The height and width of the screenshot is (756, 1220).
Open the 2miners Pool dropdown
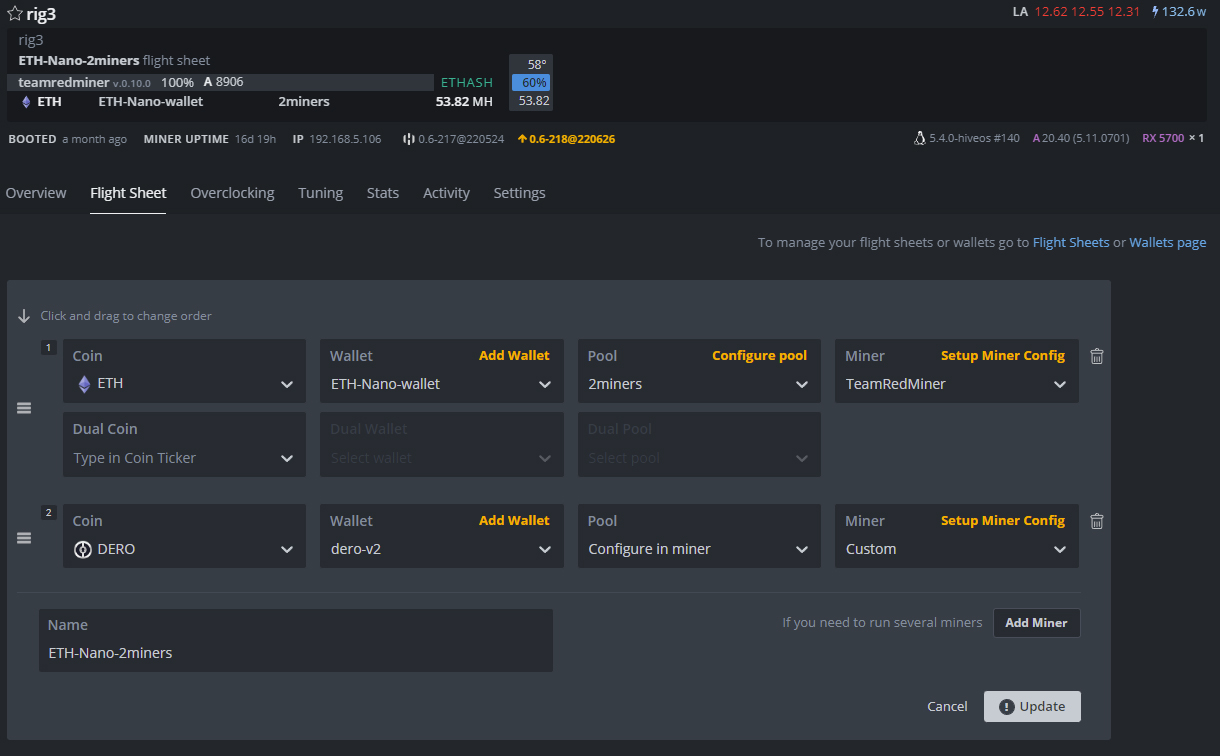click(x=699, y=384)
